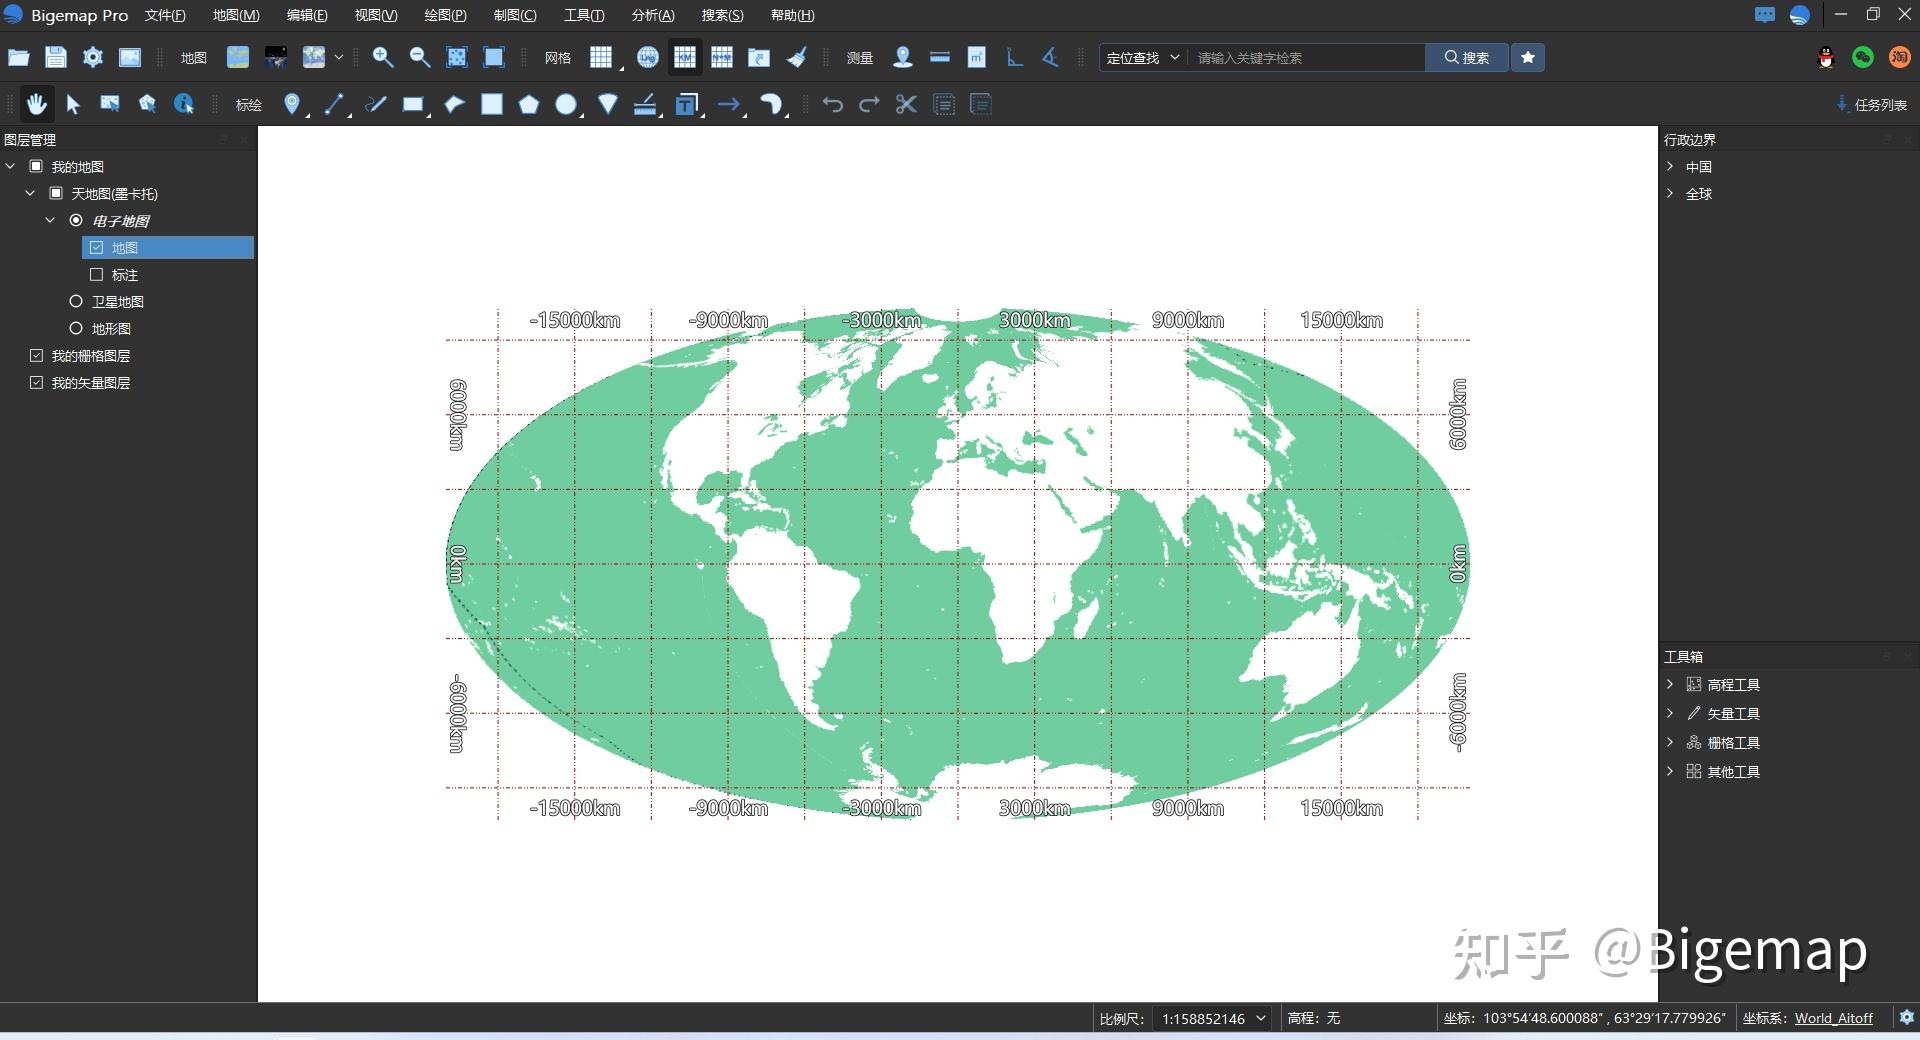Uncheck the 地图 layer checkbox
Screen dimensions: 1920x1040
[x=97, y=247]
